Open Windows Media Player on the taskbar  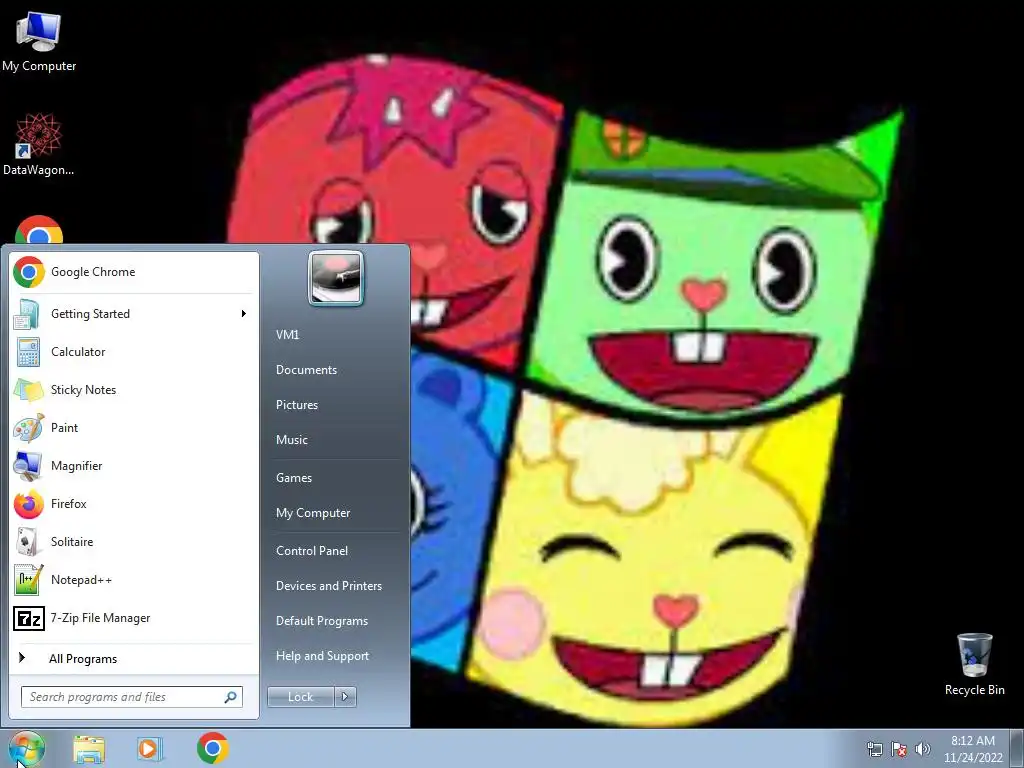coord(150,749)
